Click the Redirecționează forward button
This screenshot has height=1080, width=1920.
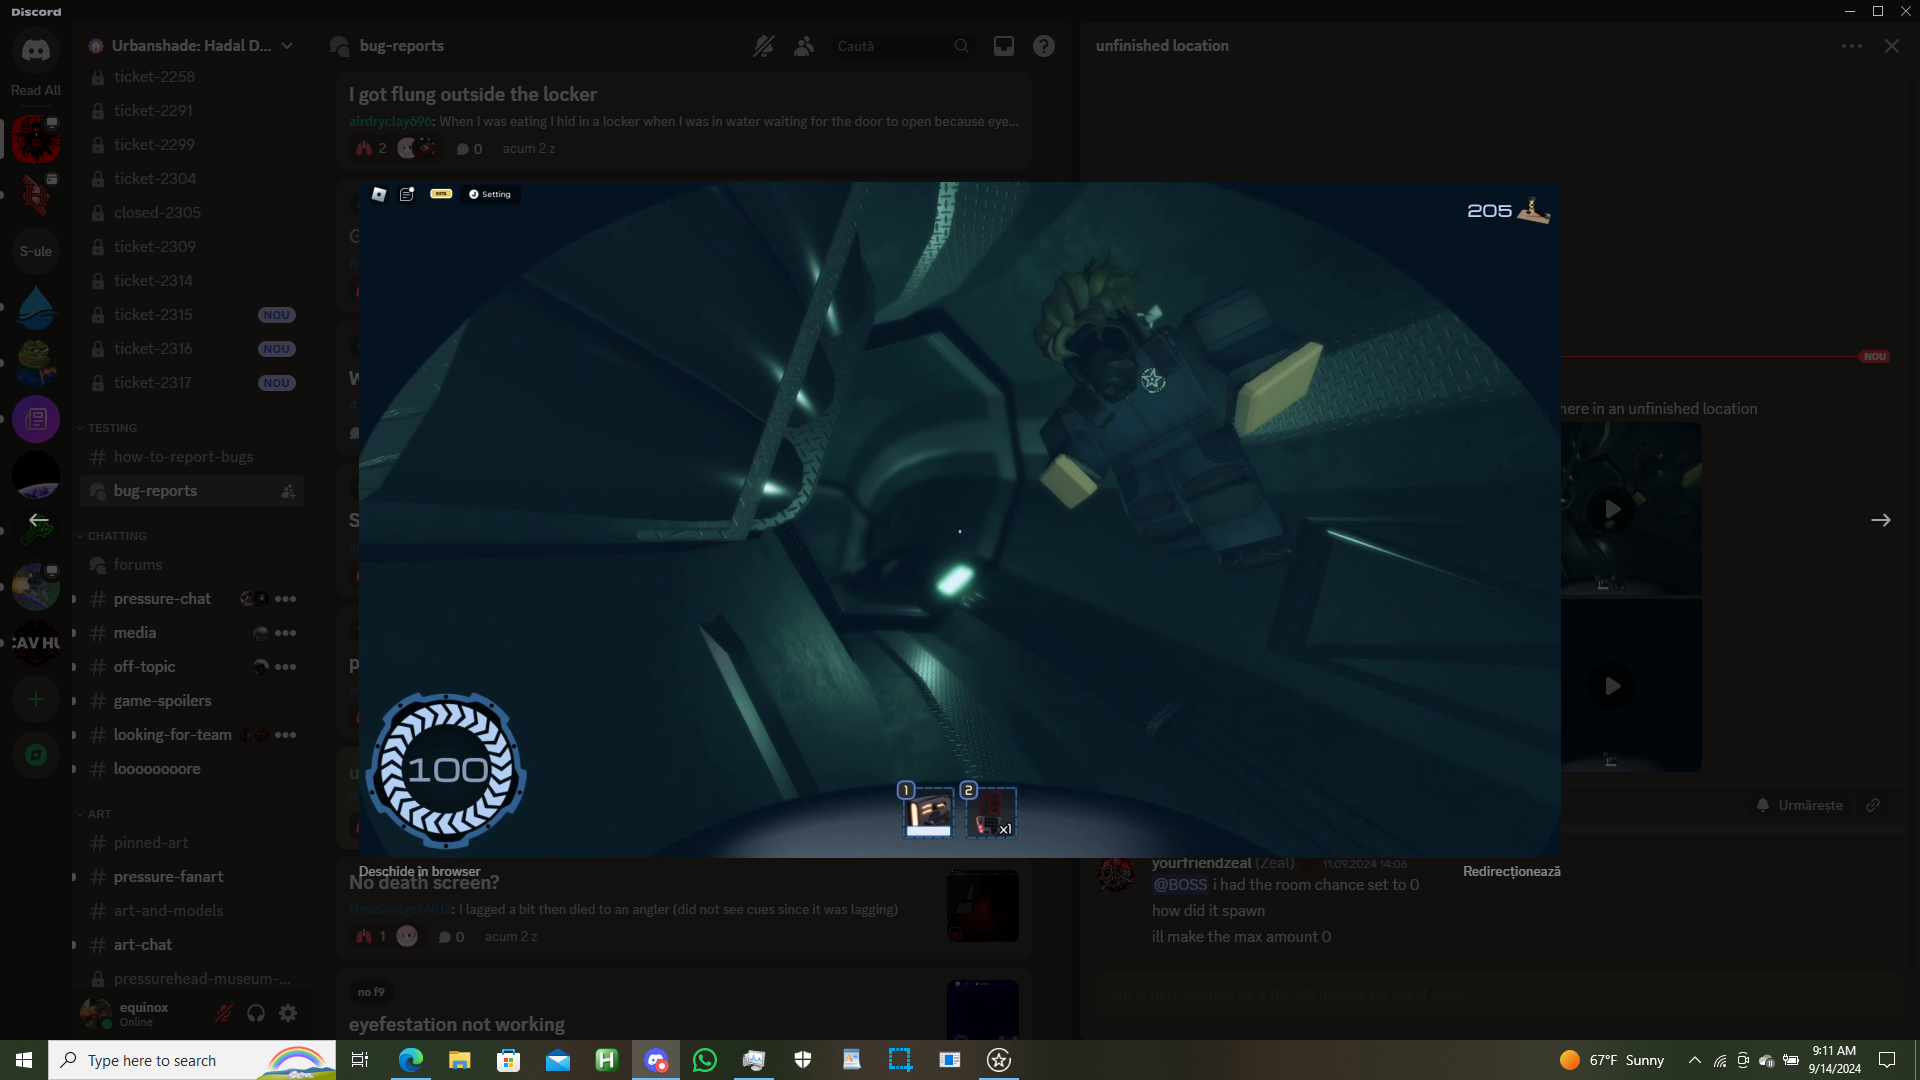click(x=1511, y=871)
